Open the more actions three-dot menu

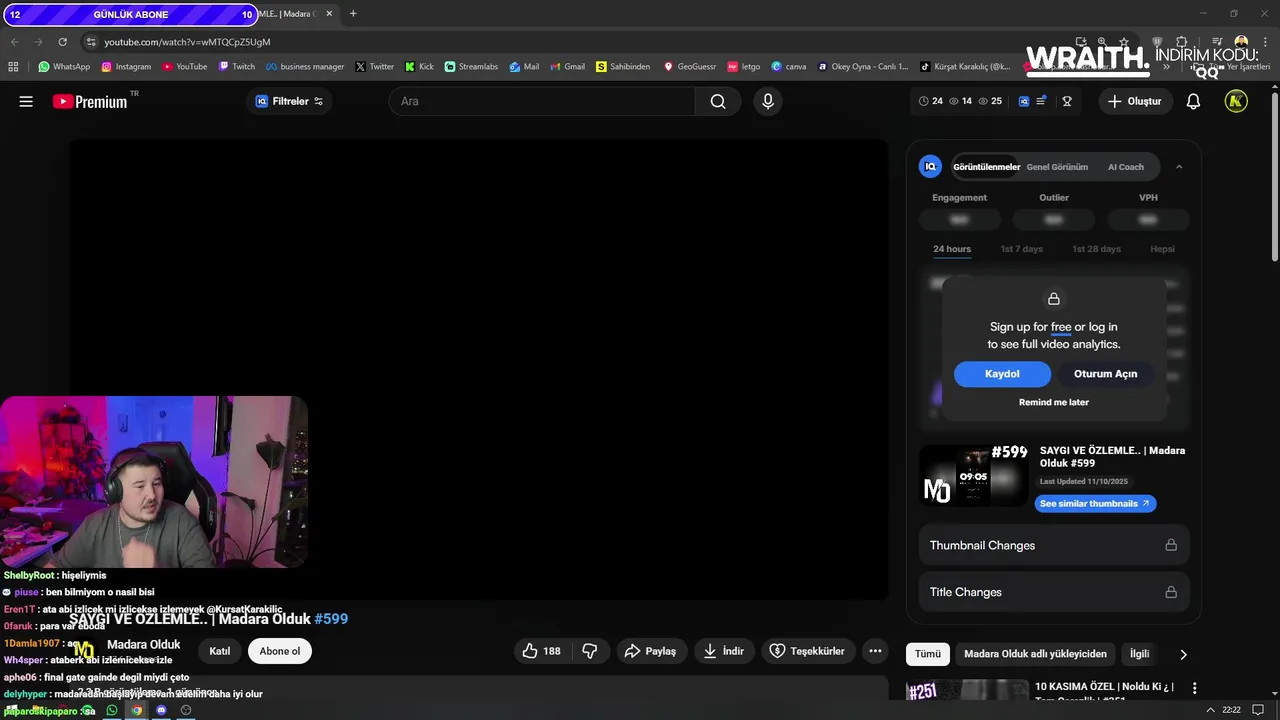[875, 651]
